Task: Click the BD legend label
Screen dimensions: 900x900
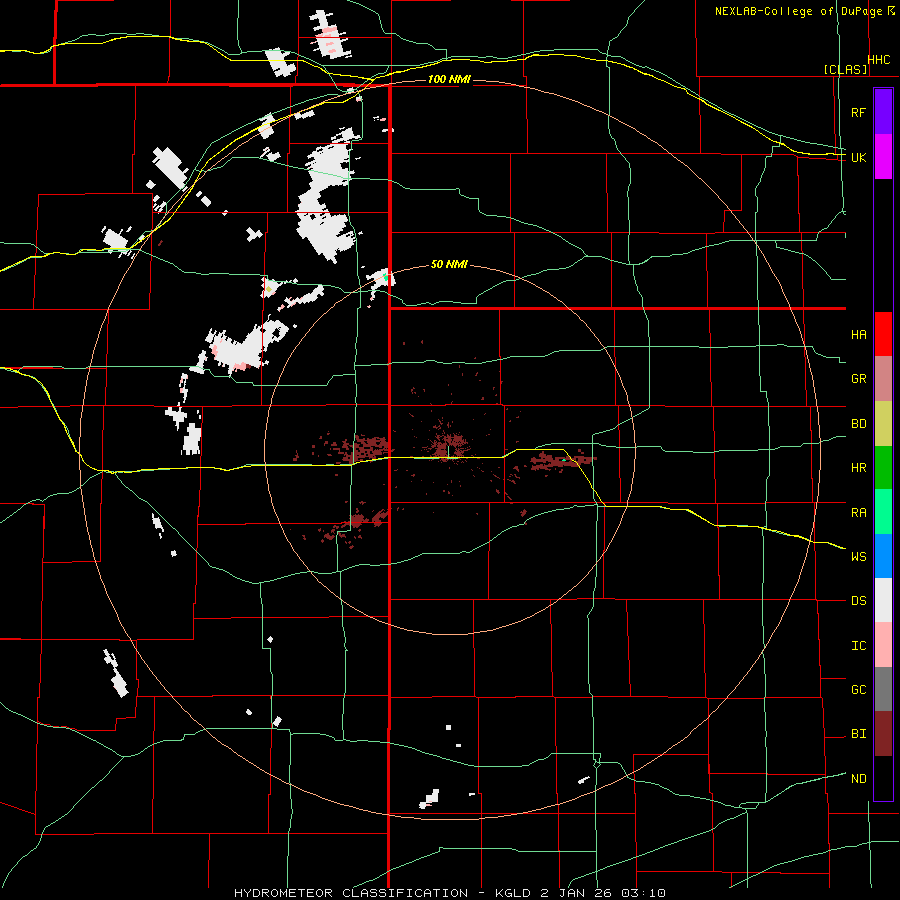Action: point(858,424)
